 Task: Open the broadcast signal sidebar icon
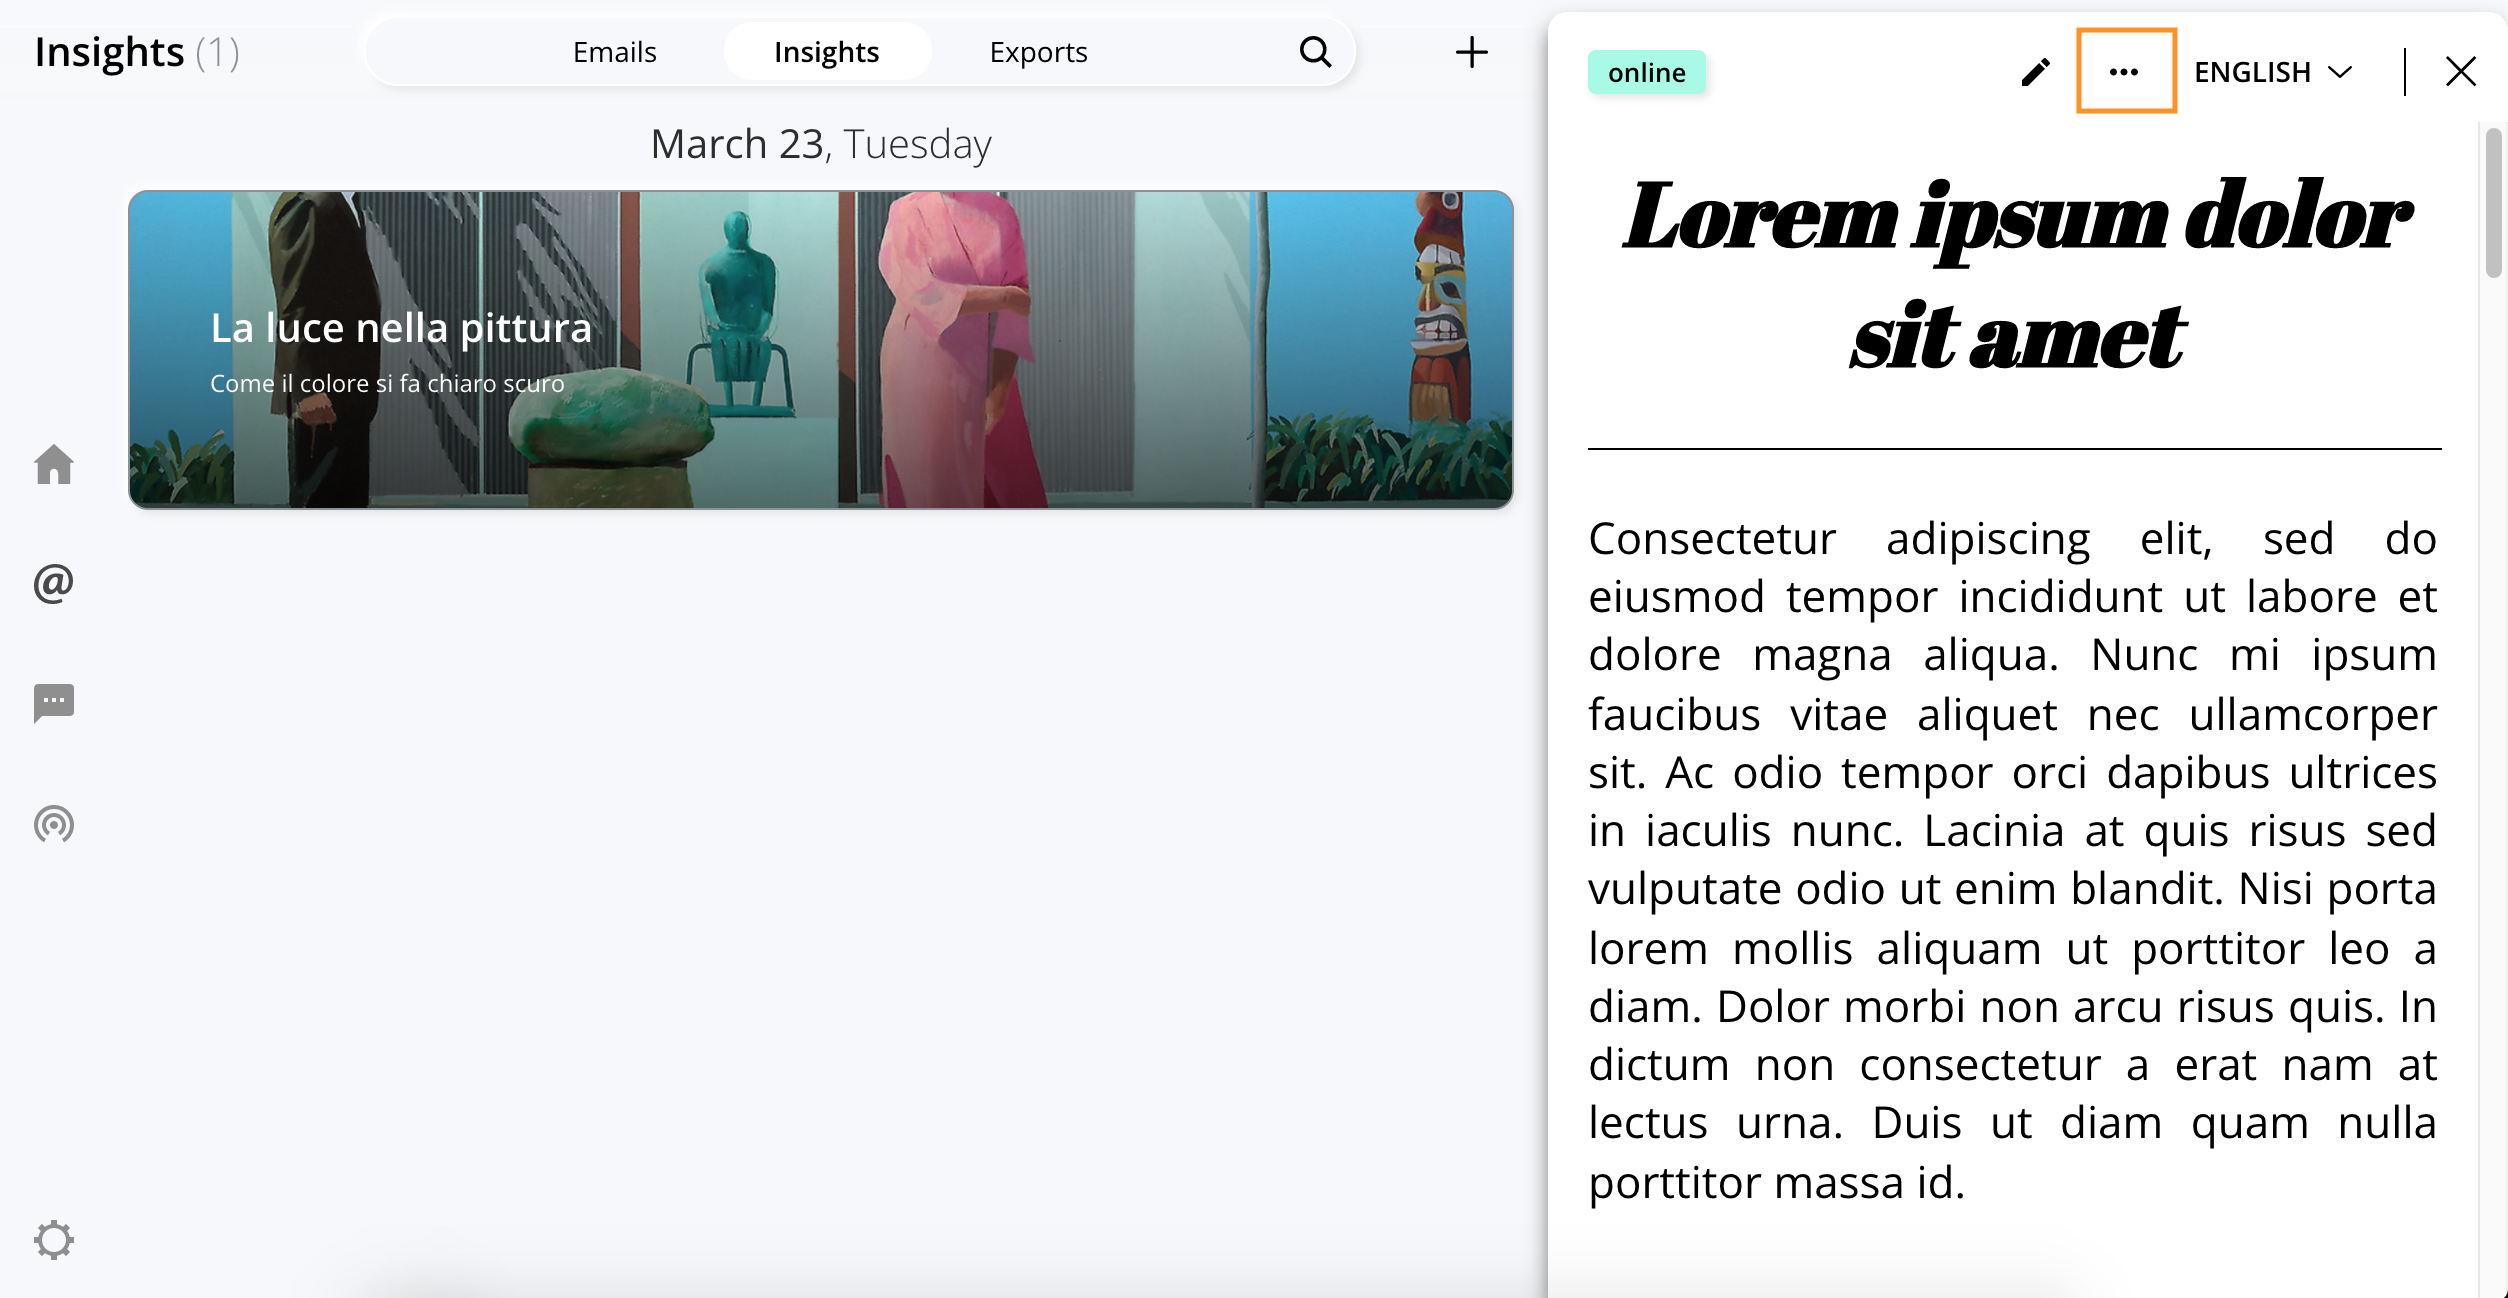54,824
